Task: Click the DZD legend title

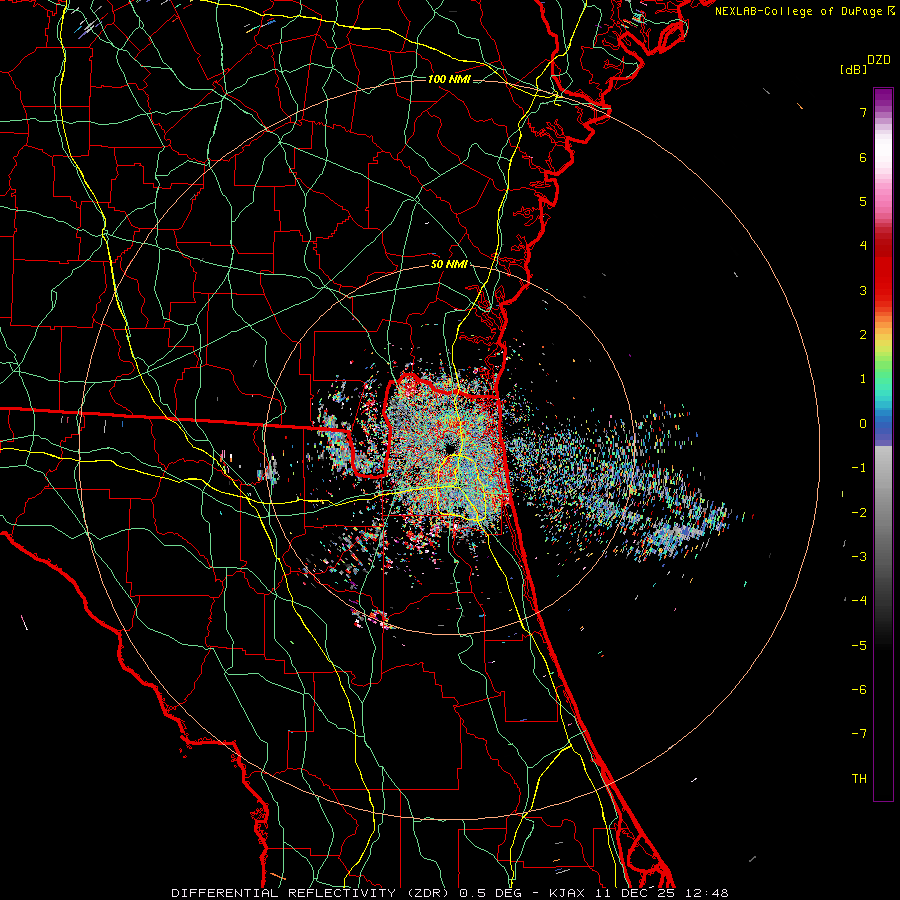Action: [x=879, y=60]
